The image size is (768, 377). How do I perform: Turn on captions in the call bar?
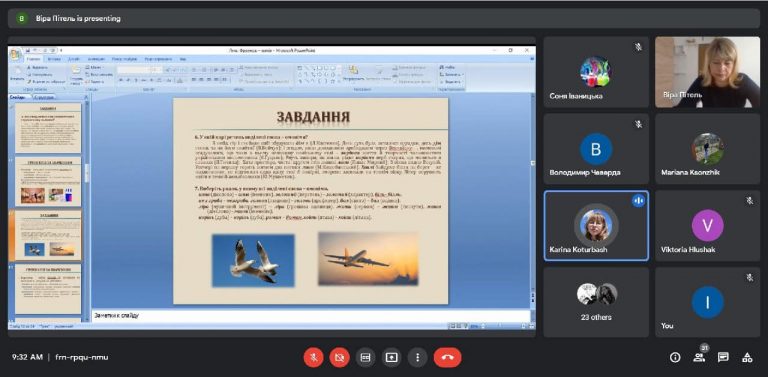point(365,357)
